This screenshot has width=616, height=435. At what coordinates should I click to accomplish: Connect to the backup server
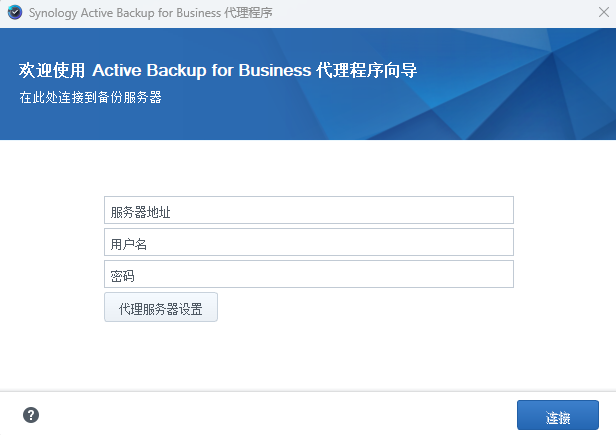tap(557, 416)
